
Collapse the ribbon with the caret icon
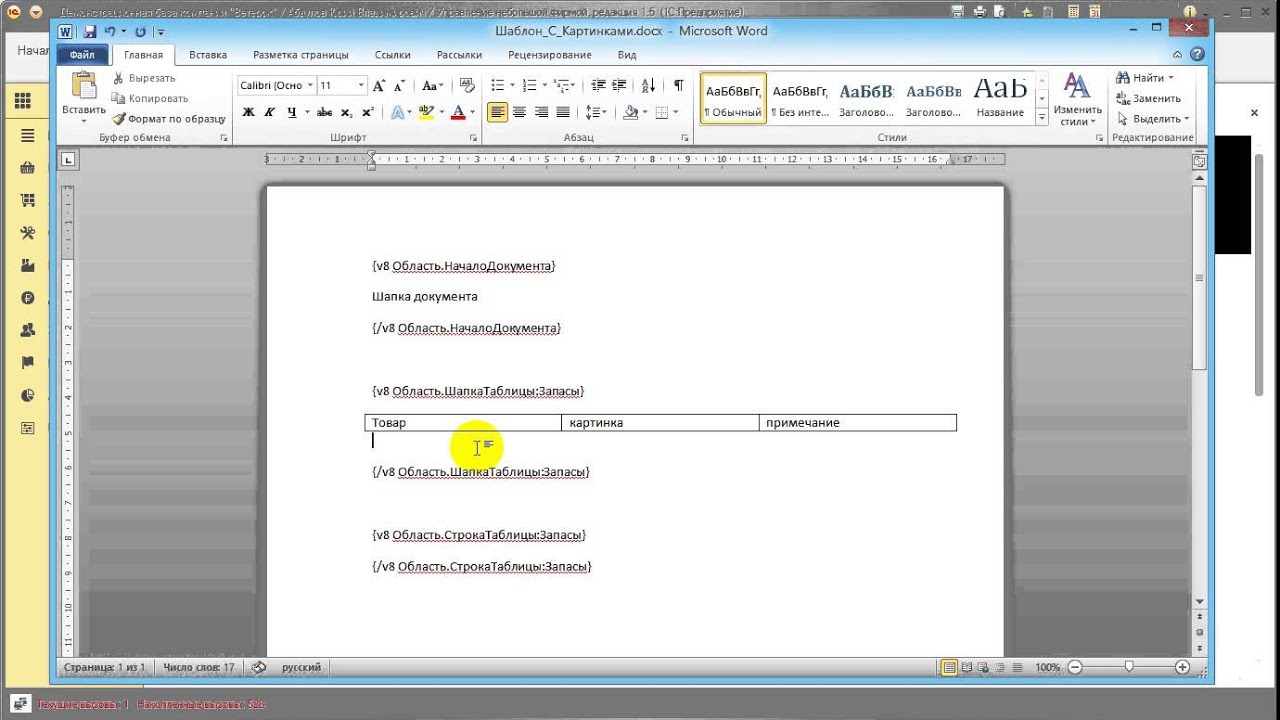click(1178, 54)
